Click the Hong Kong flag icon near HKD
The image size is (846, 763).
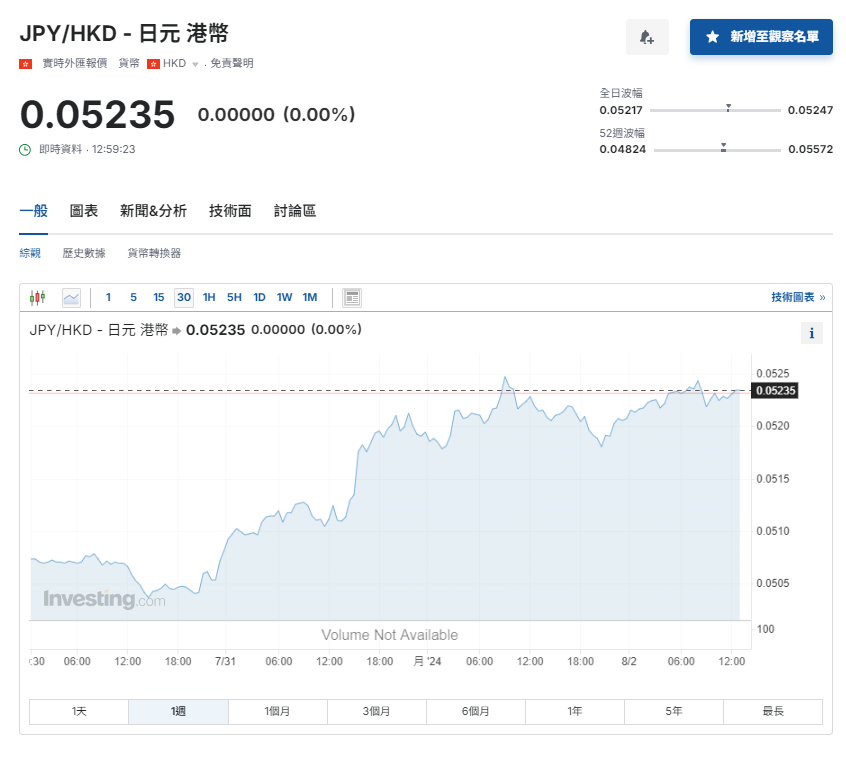[x=154, y=64]
